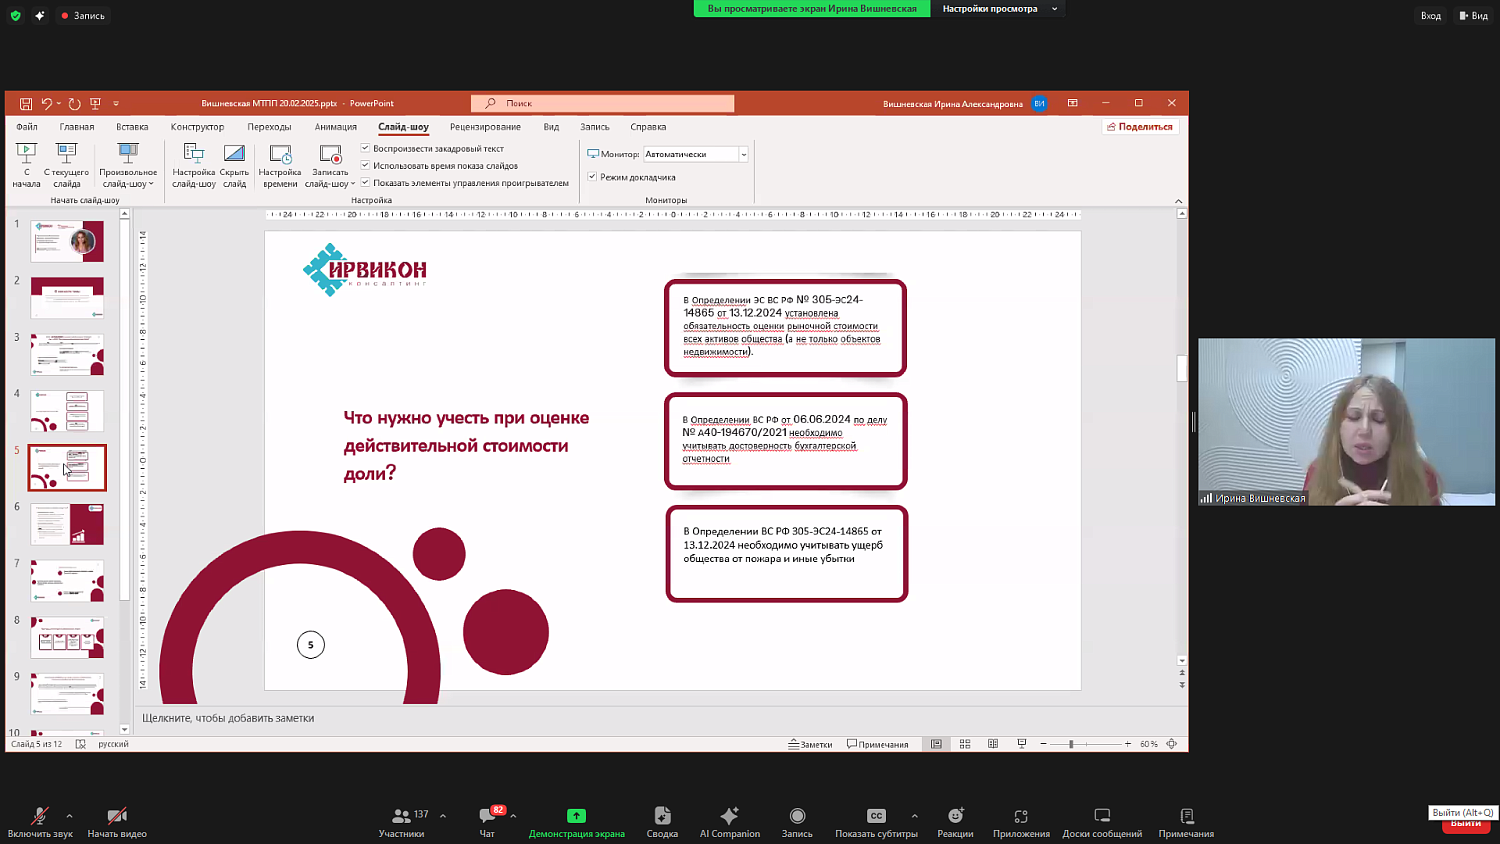Click the Hide Slide icon in the ribbon
This screenshot has width=1500, height=844.
[x=234, y=164]
